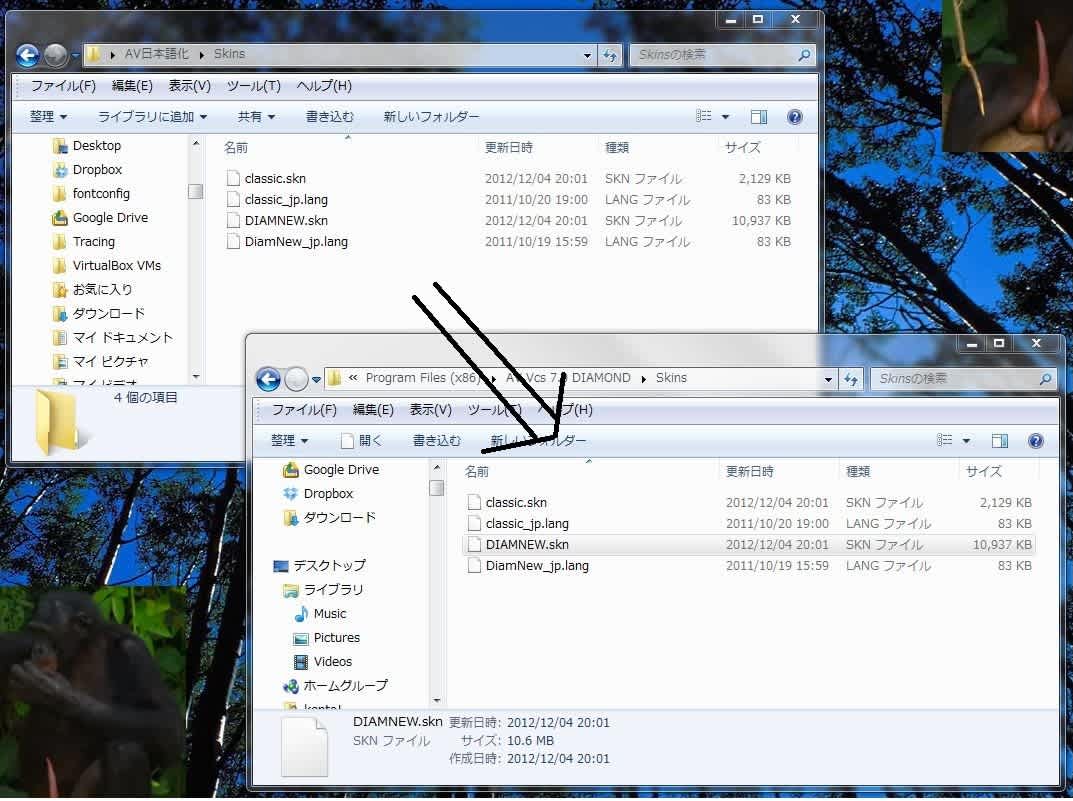The image size is (1073, 801).
Task: Select Dropbox in the bottom window's favorites
Action: (328, 494)
